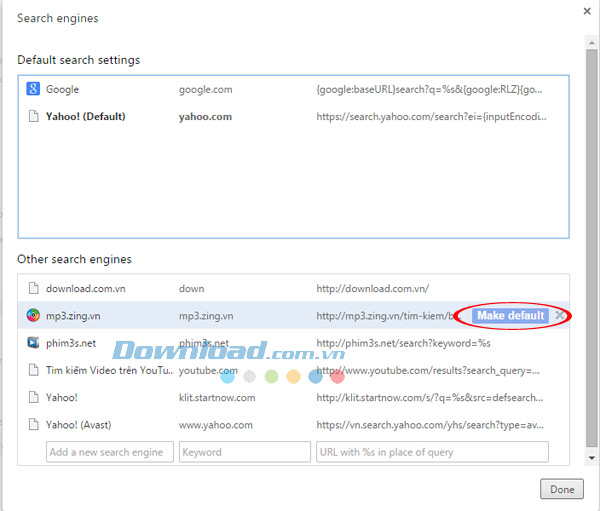Focus the Add a new search engine field
The width and height of the screenshot is (600, 511).
(110, 452)
